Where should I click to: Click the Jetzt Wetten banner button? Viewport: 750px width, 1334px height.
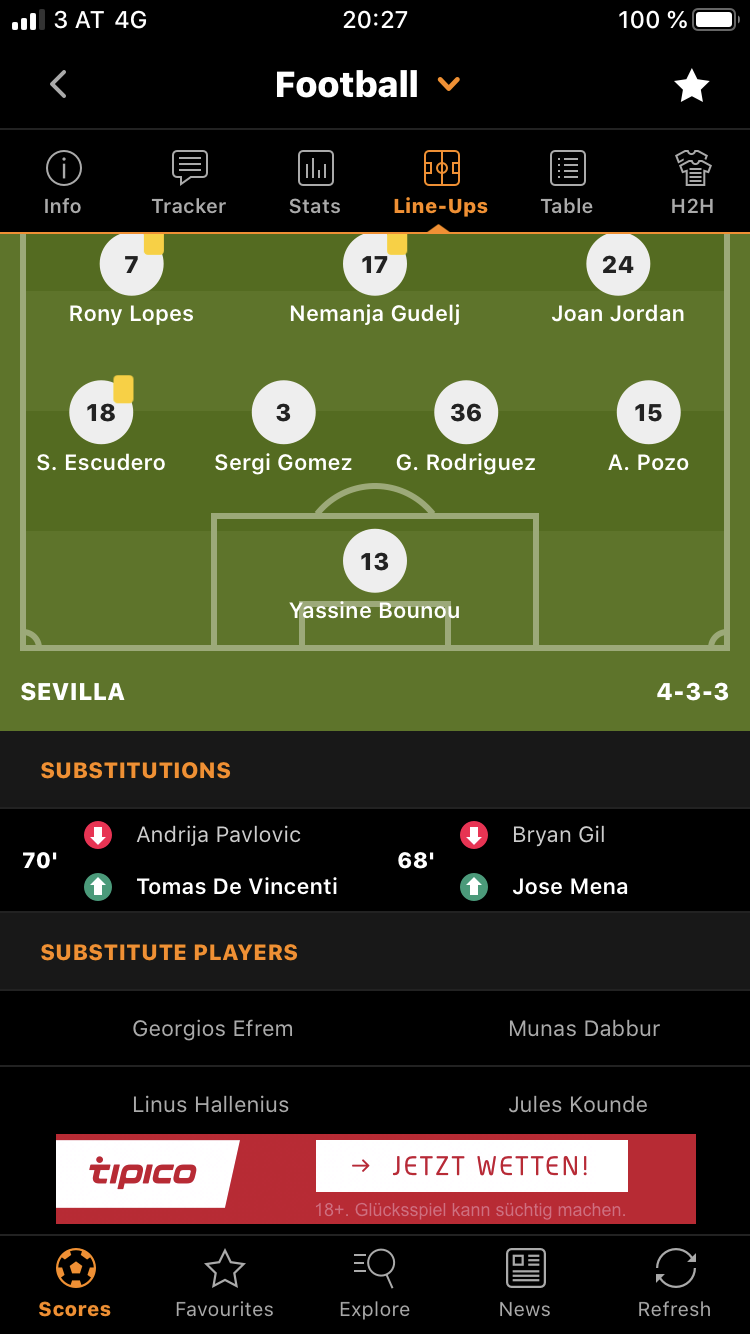(472, 1165)
